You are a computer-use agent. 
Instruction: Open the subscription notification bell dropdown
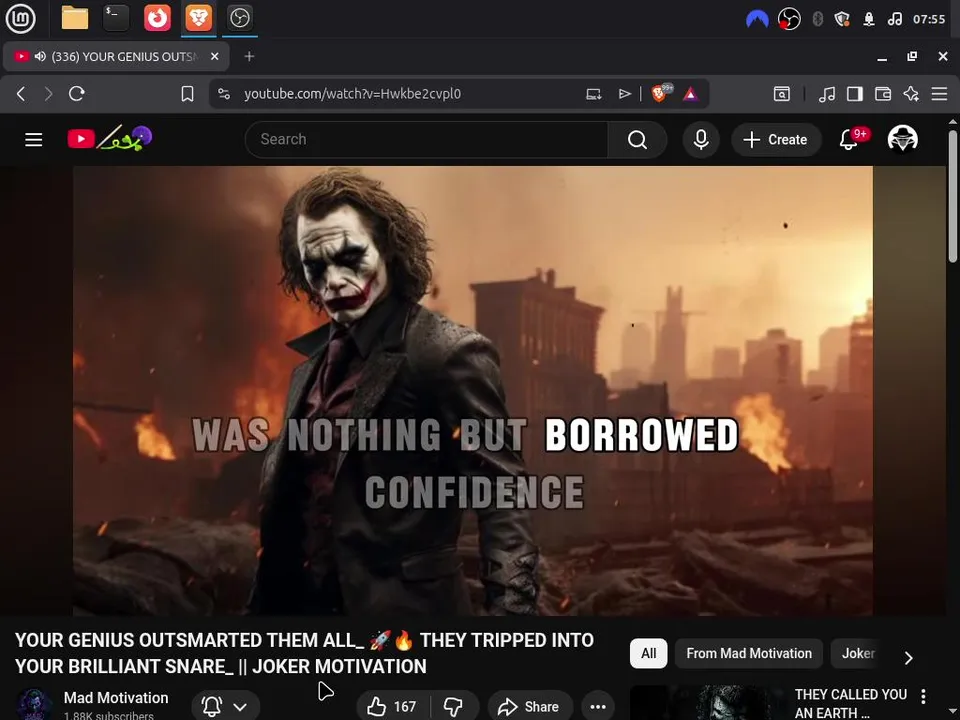pyautogui.click(x=225, y=707)
